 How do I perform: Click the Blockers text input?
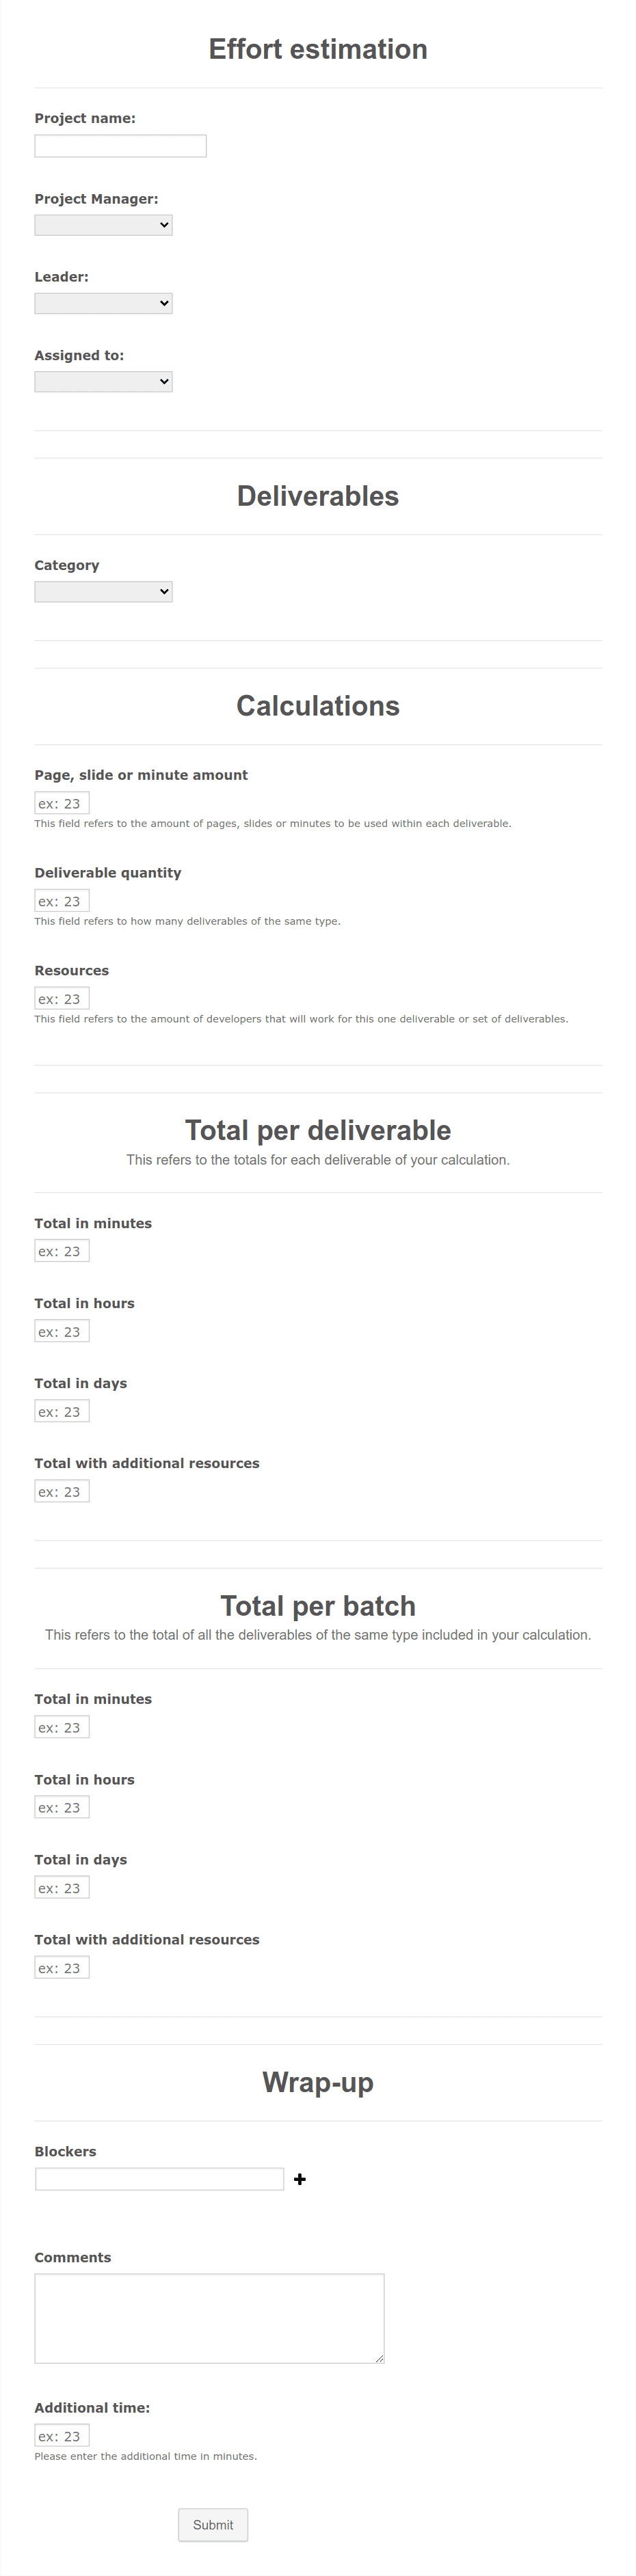click(x=159, y=2178)
